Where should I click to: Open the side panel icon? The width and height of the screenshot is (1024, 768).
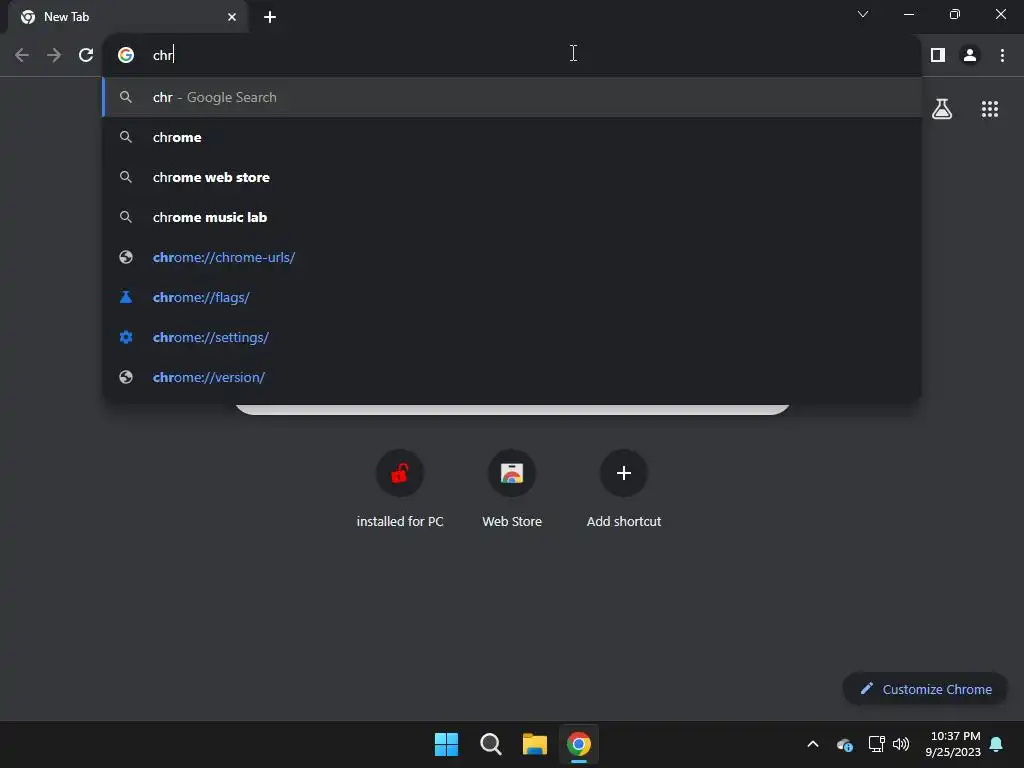click(x=938, y=55)
